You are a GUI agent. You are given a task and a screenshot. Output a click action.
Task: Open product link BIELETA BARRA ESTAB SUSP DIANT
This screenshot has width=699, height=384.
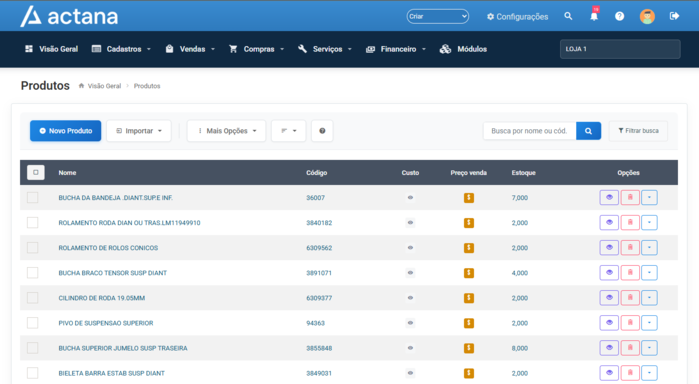click(111, 373)
